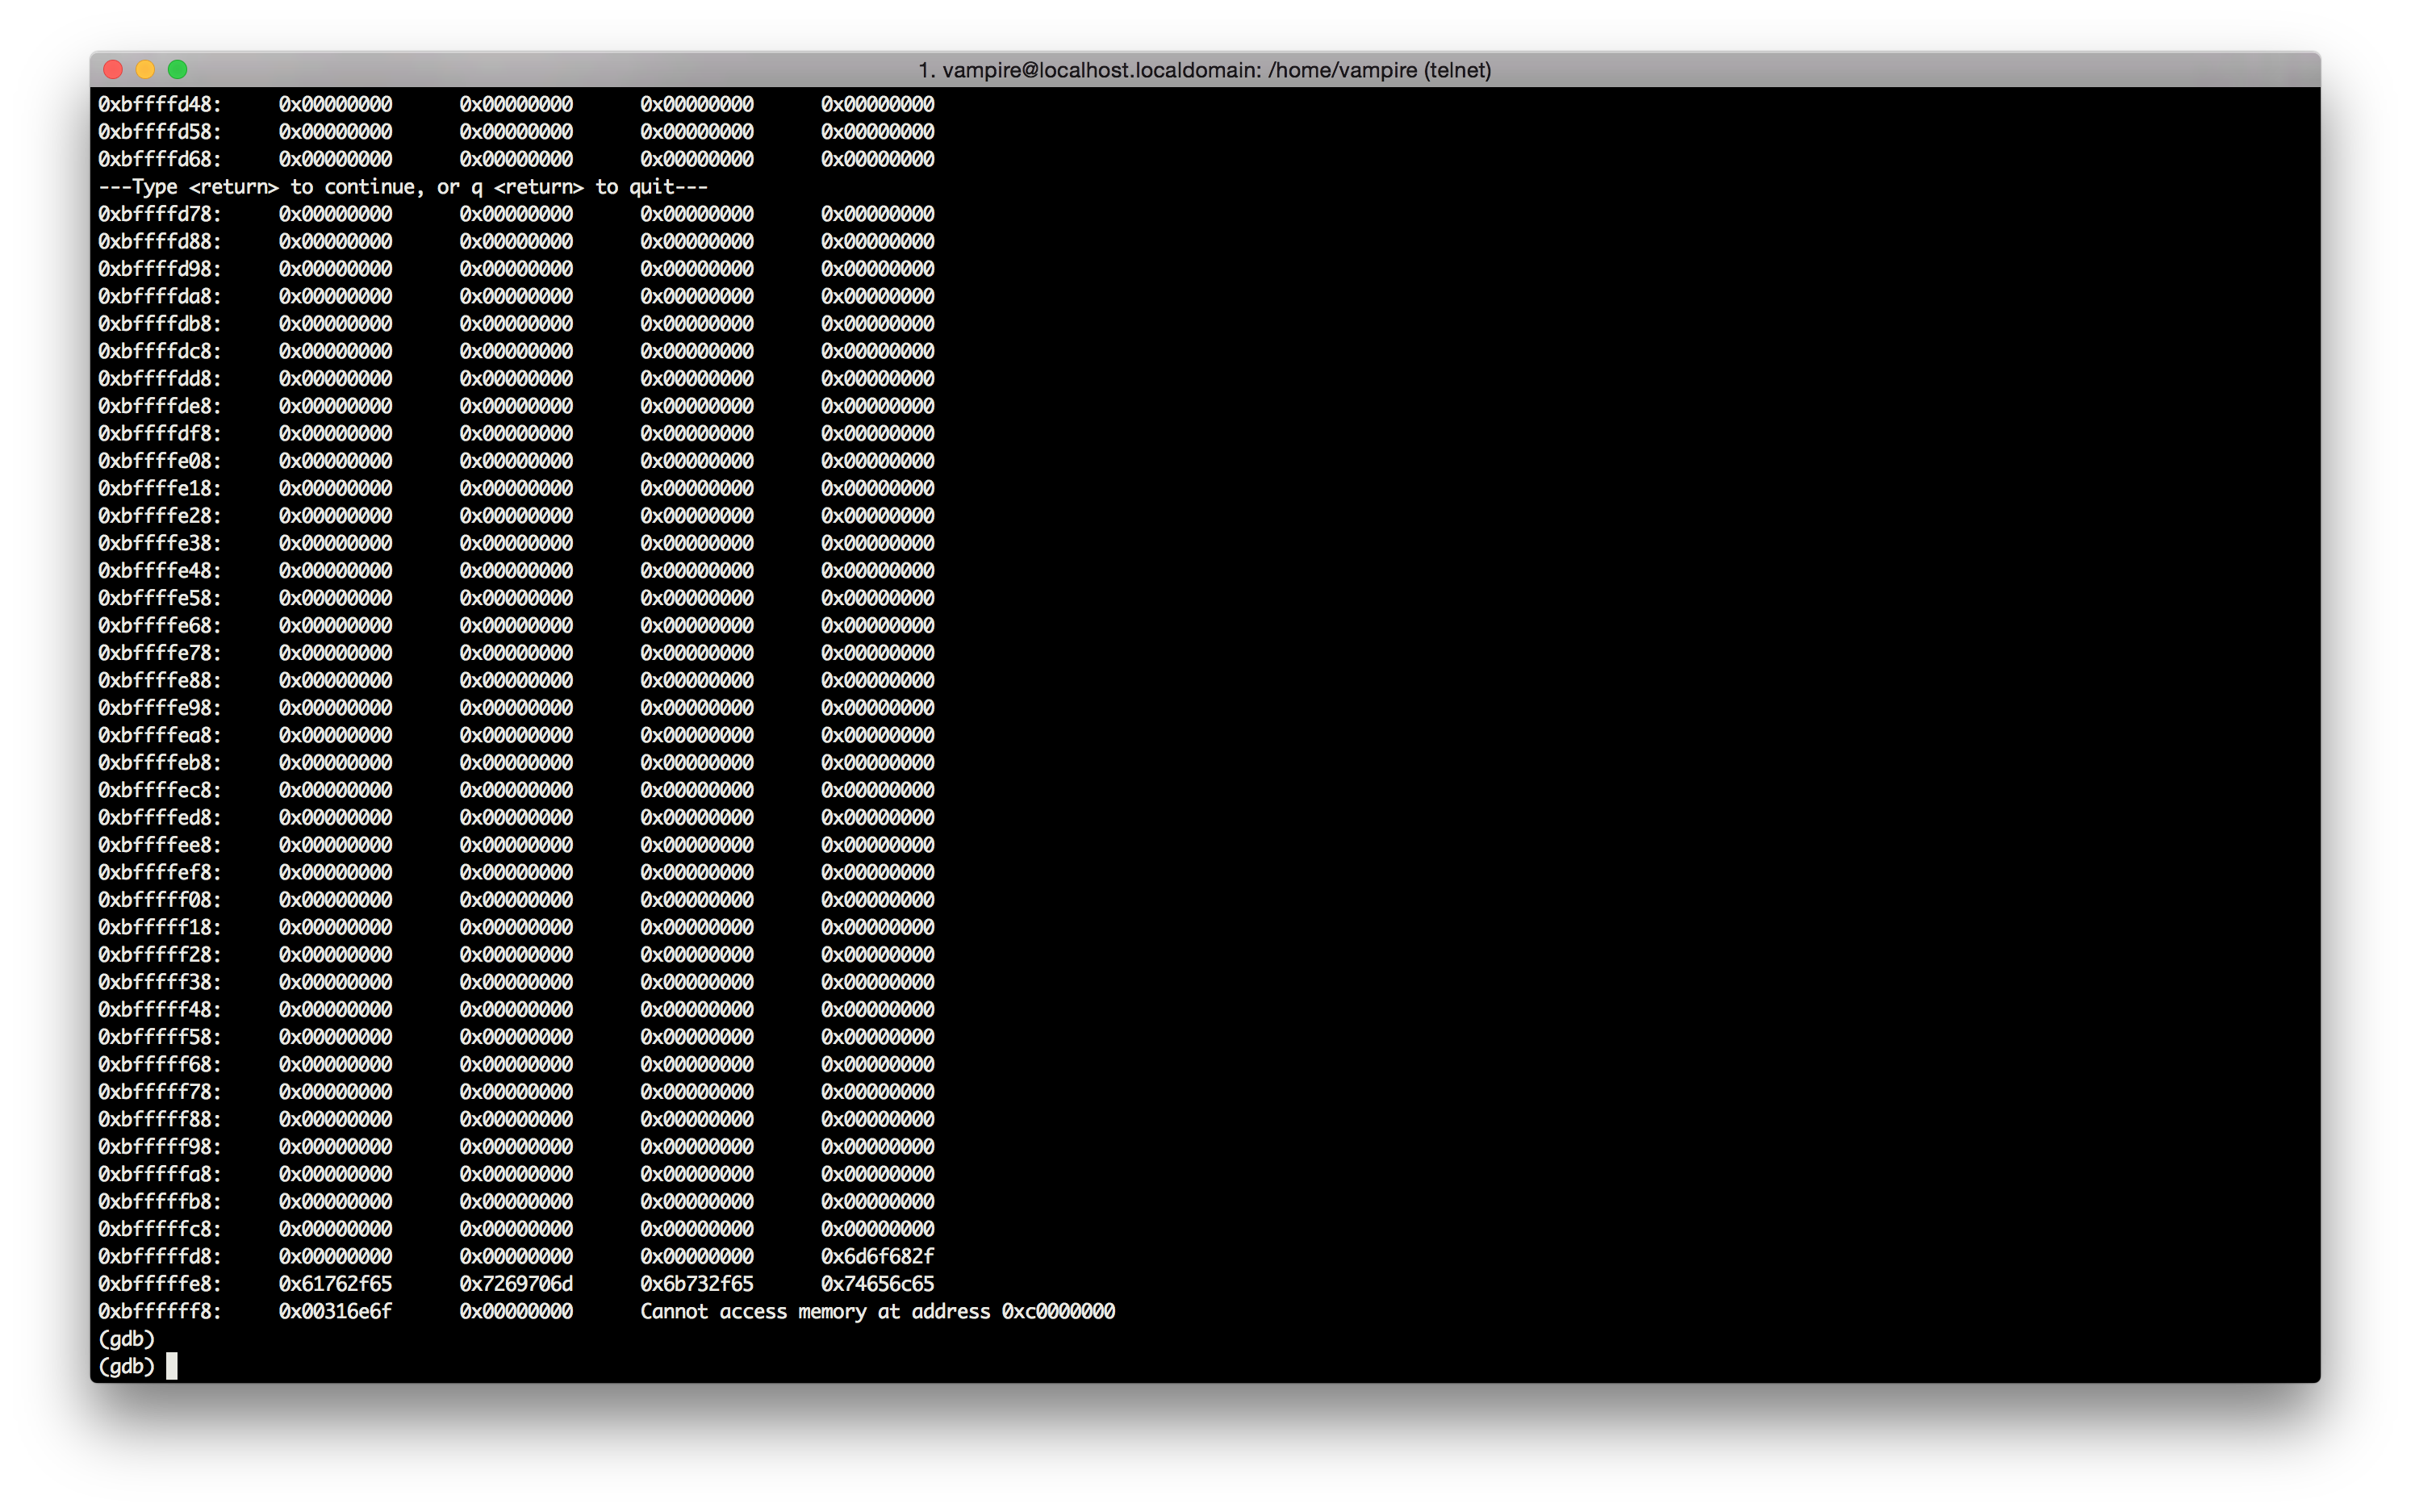Click the value 0x61762f65
This screenshot has height=1512, width=2411.
[335, 1284]
